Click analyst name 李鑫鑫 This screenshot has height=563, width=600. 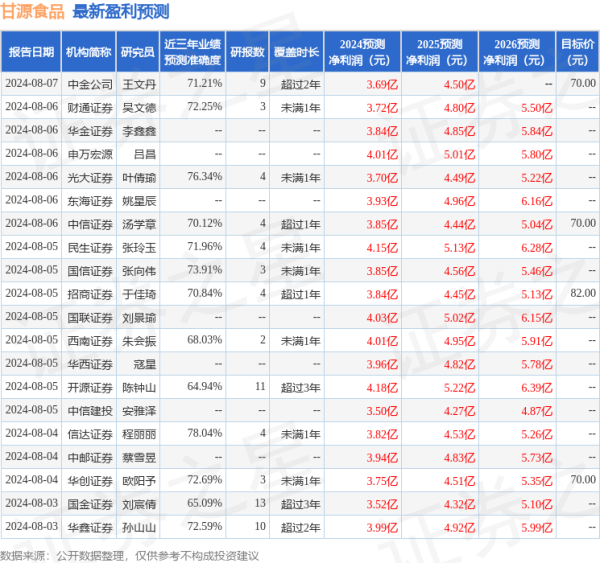(139, 131)
